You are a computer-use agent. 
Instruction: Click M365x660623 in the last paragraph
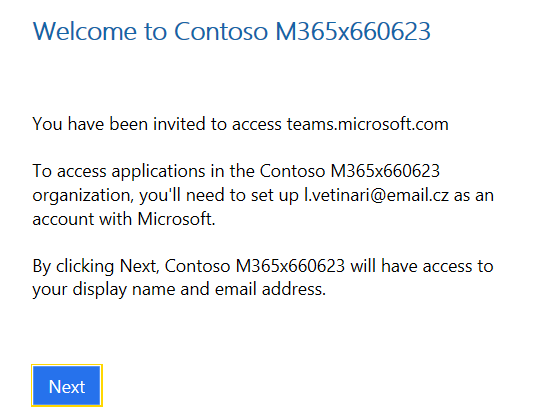tap(290, 266)
